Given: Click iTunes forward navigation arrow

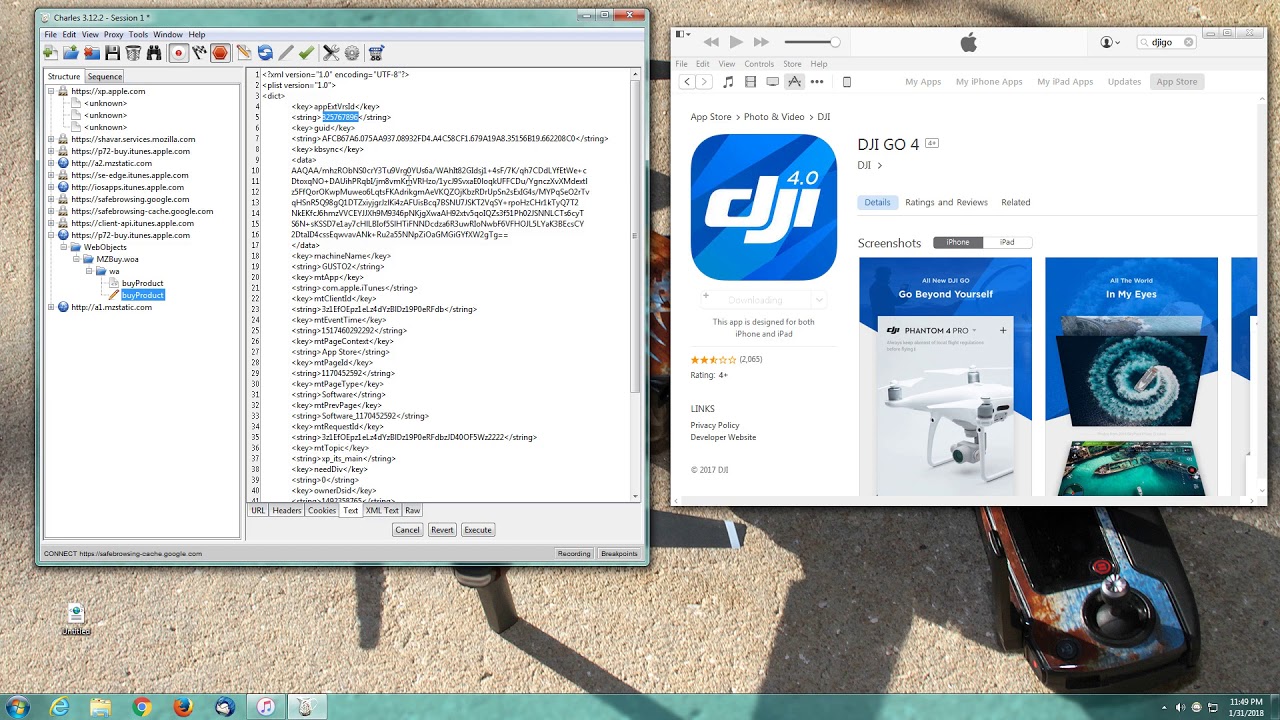Looking at the screenshot, I should point(704,82).
